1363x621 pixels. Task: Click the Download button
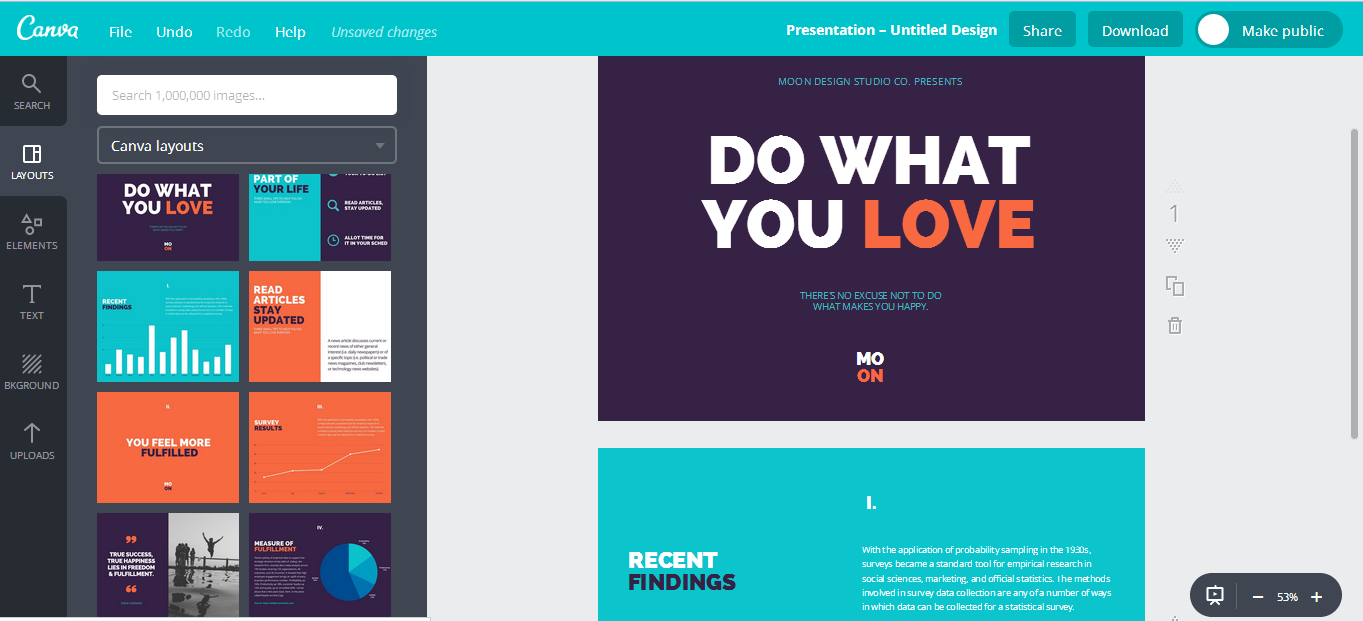[x=1135, y=31]
